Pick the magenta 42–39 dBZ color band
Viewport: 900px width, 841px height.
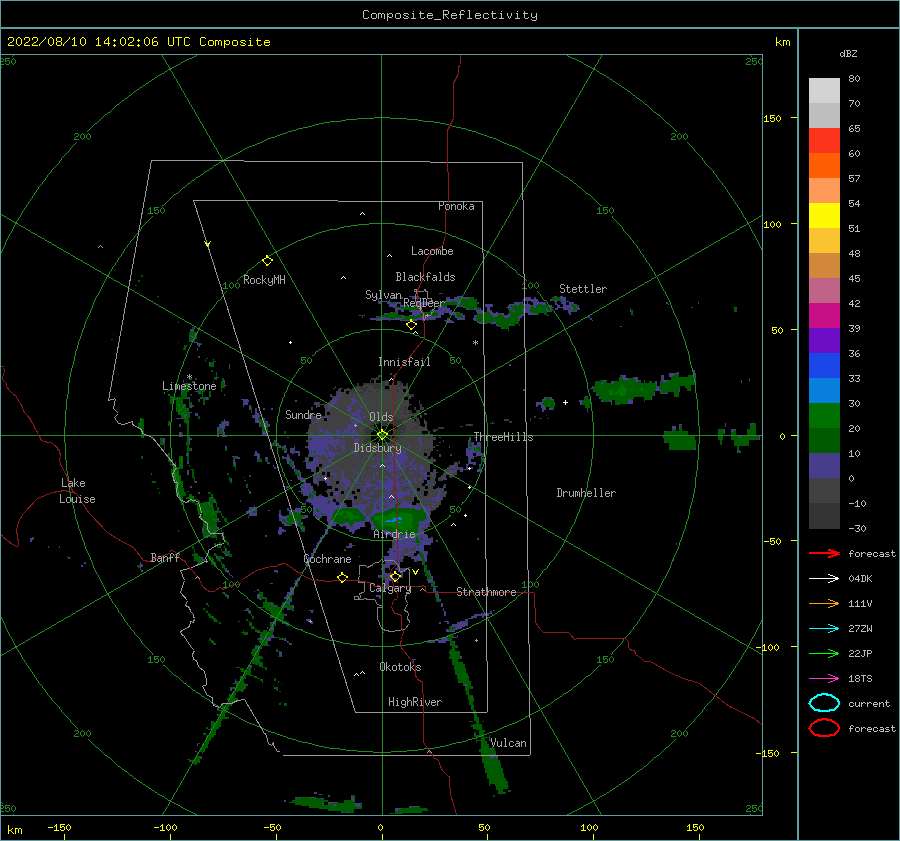point(824,316)
